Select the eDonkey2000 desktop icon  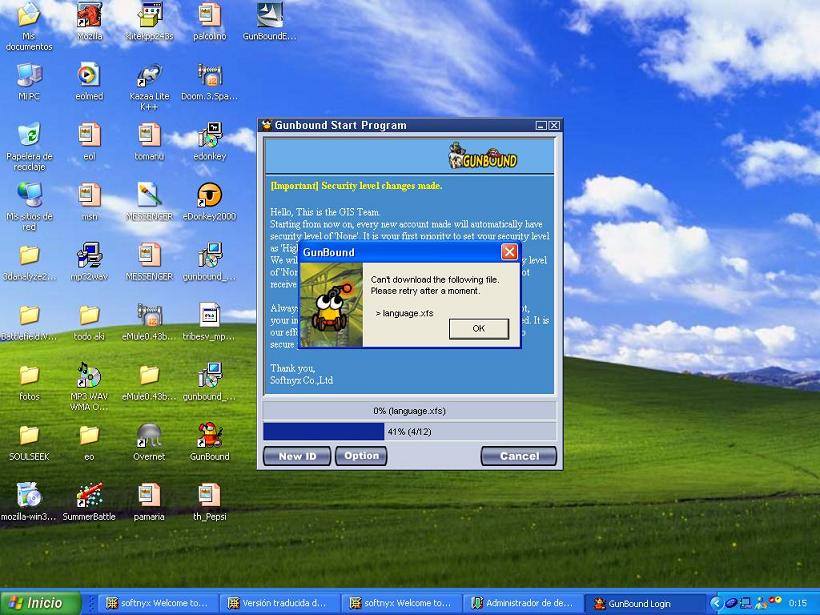click(x=210, y=202)
